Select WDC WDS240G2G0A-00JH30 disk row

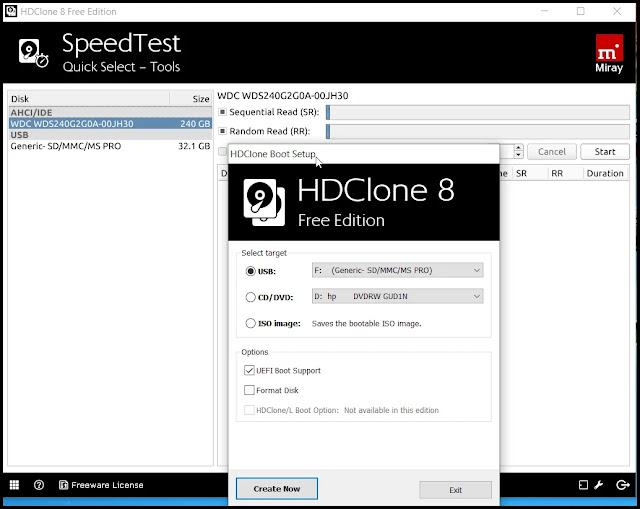coord(110,124)
